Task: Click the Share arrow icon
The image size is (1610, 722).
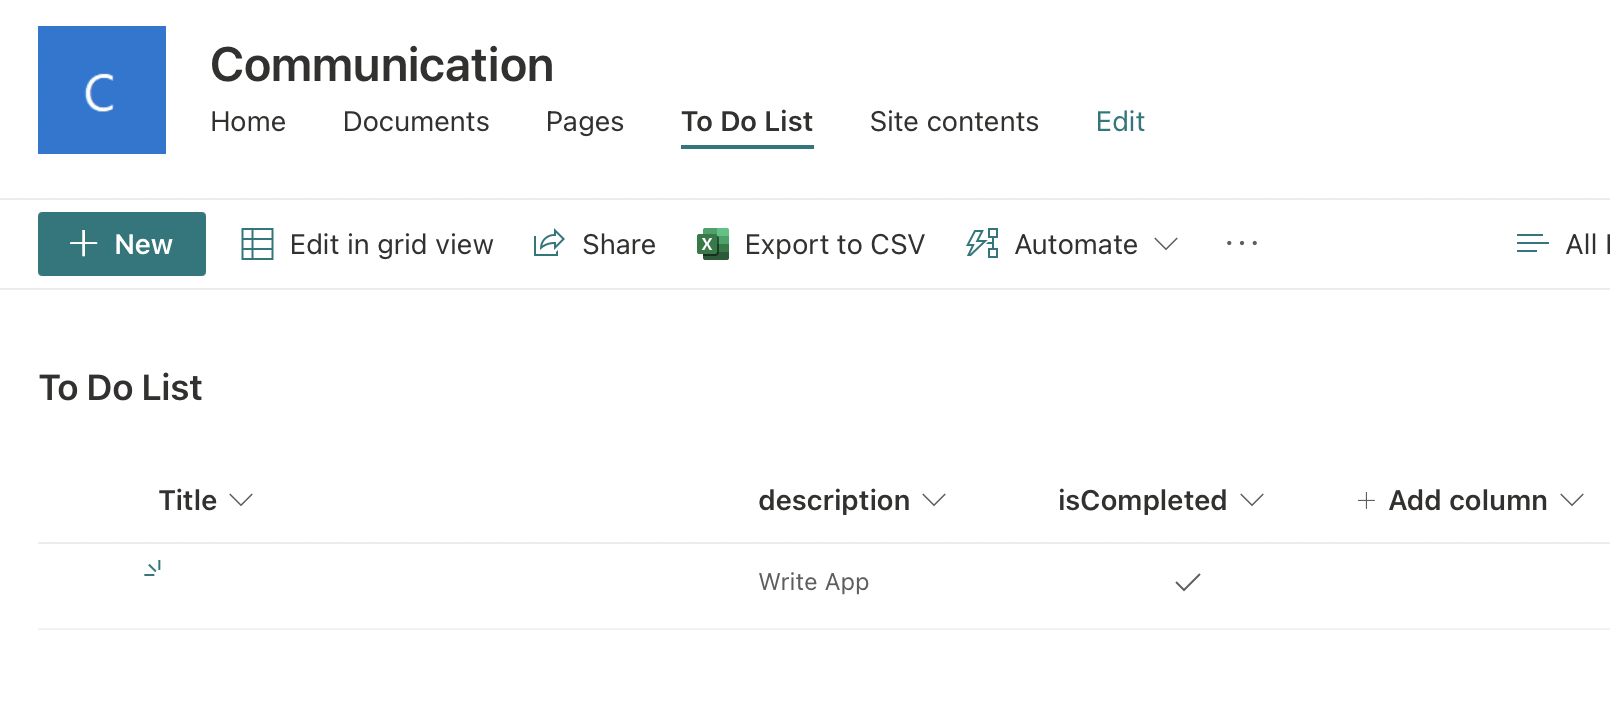Action: (549, 244)
